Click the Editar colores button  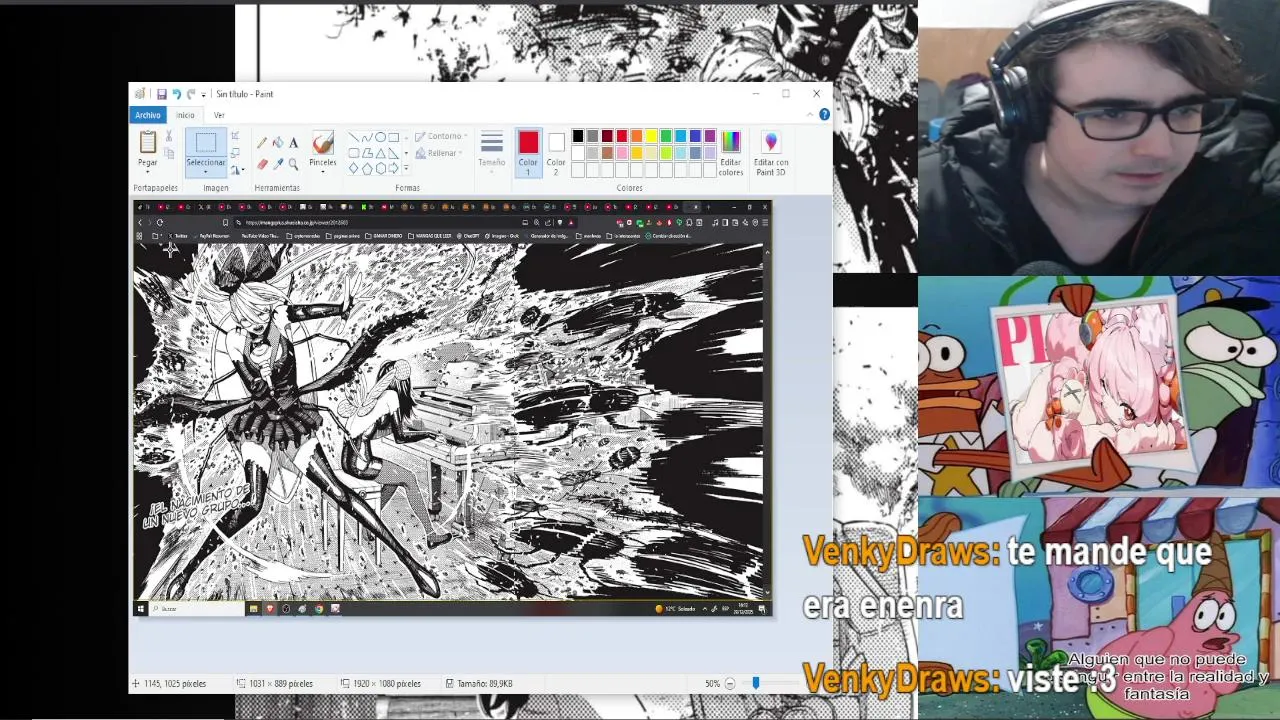(731, 152)
